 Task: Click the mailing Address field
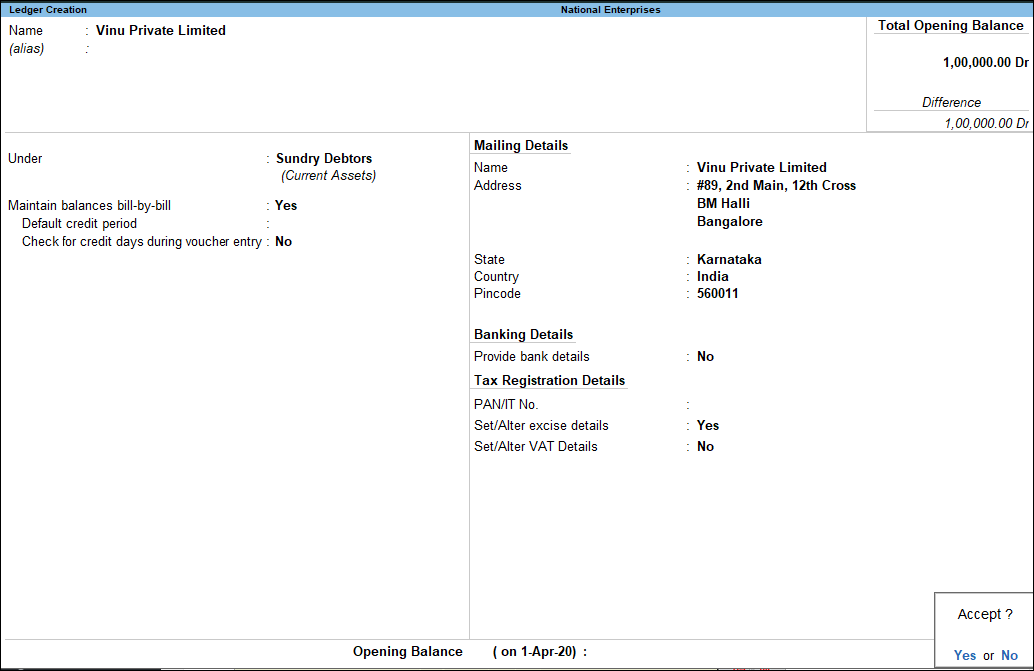point(776,185)
